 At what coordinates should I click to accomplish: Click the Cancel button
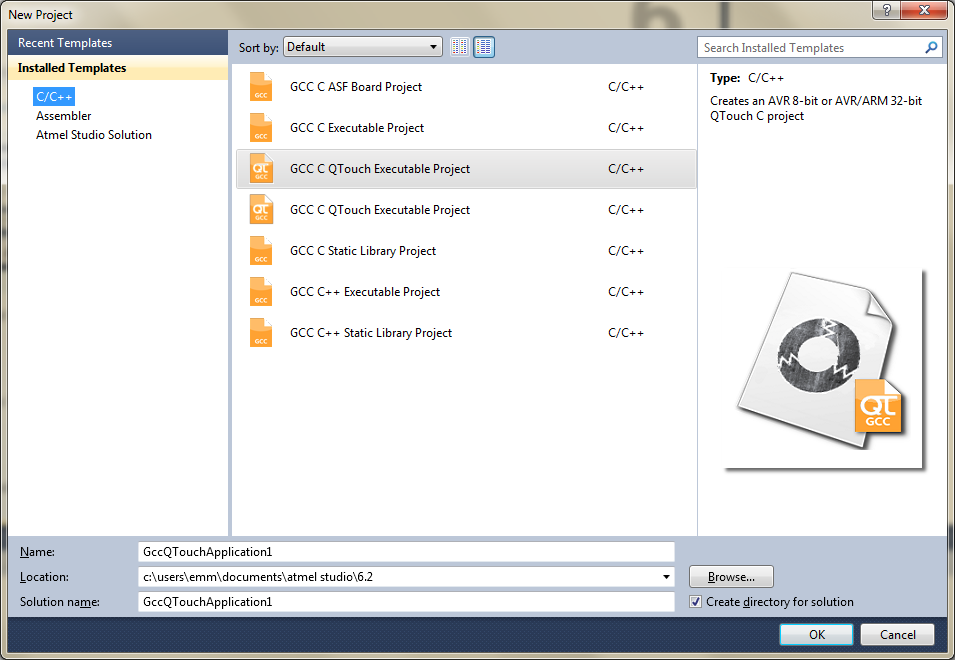coord(897,634)
